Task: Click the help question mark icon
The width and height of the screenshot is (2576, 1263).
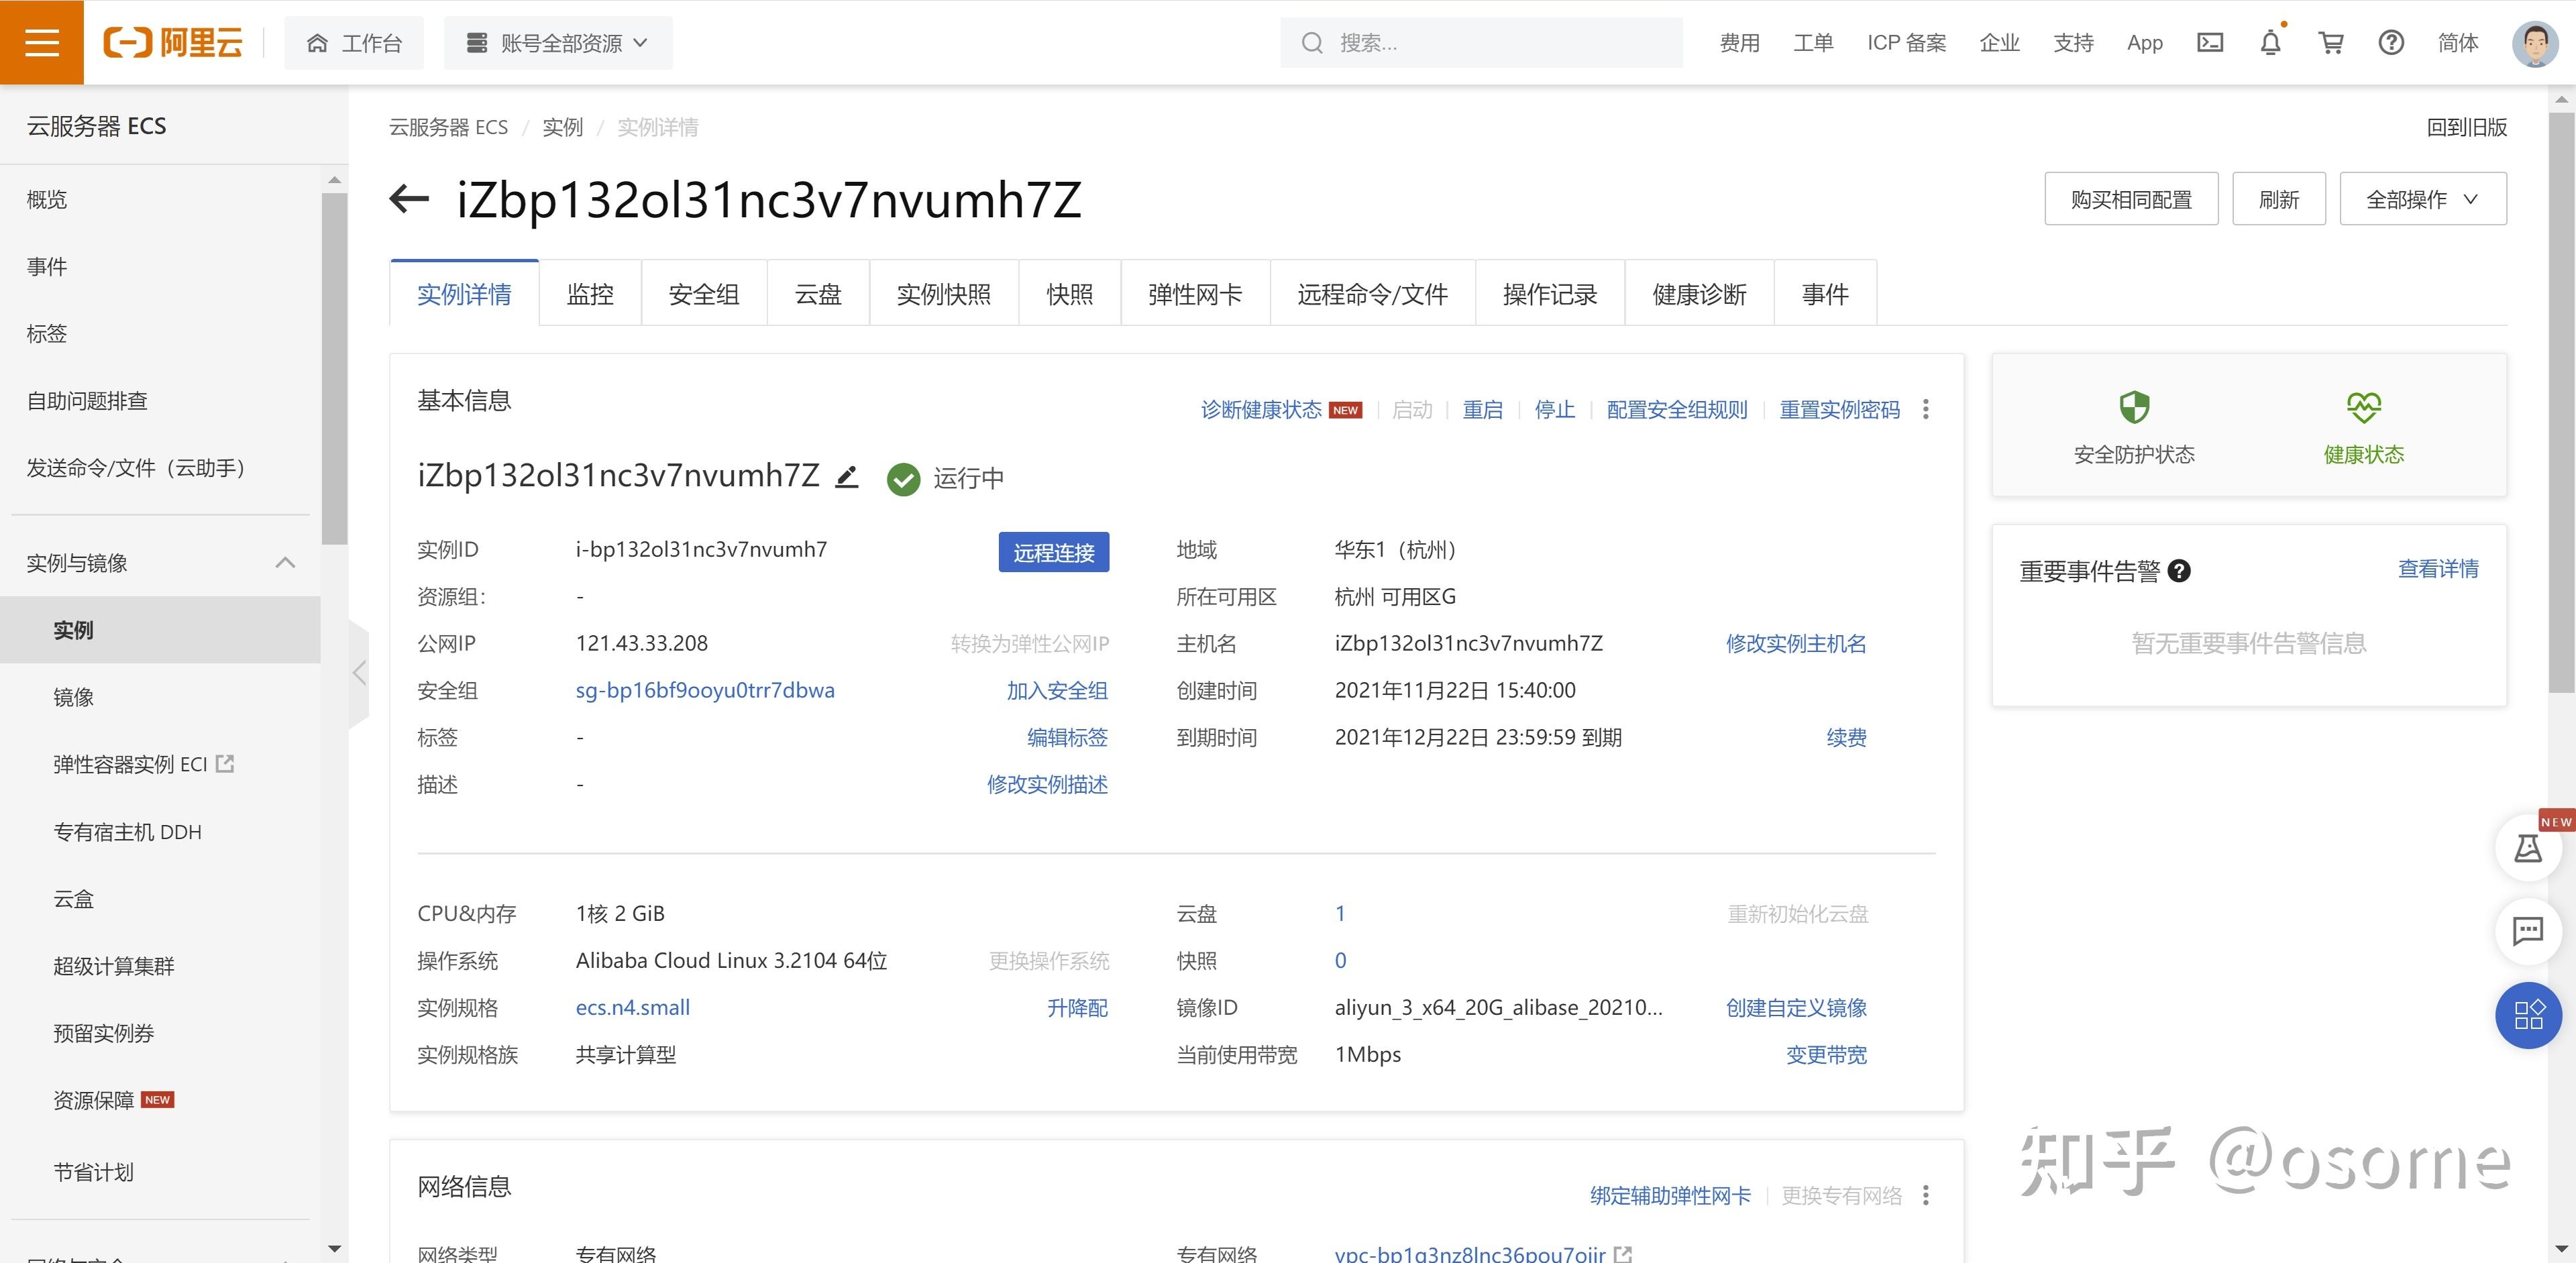Action: click(2390, 42)
